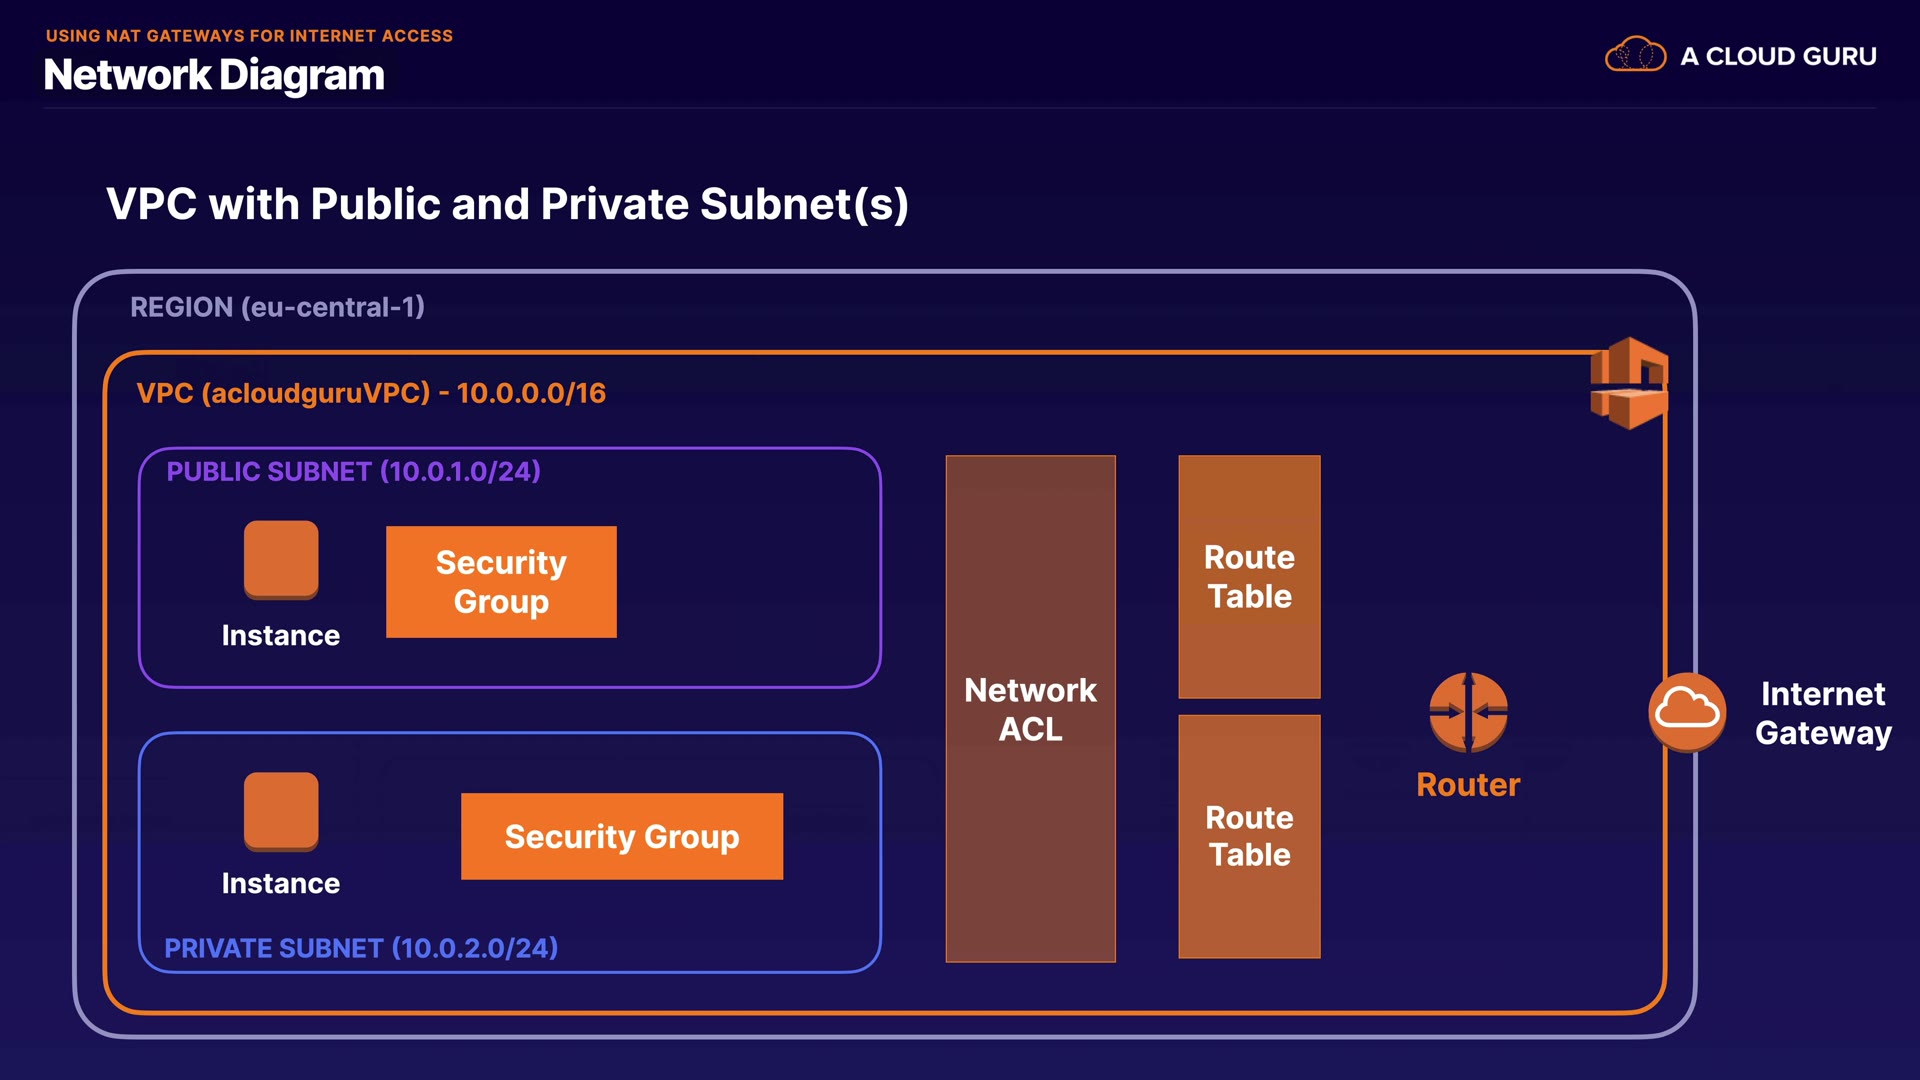The image size is (1920, 1080).
Task: Click the PUBLIC SUBNET (10.0.1.0/24) label
Action: click(353, 471)
